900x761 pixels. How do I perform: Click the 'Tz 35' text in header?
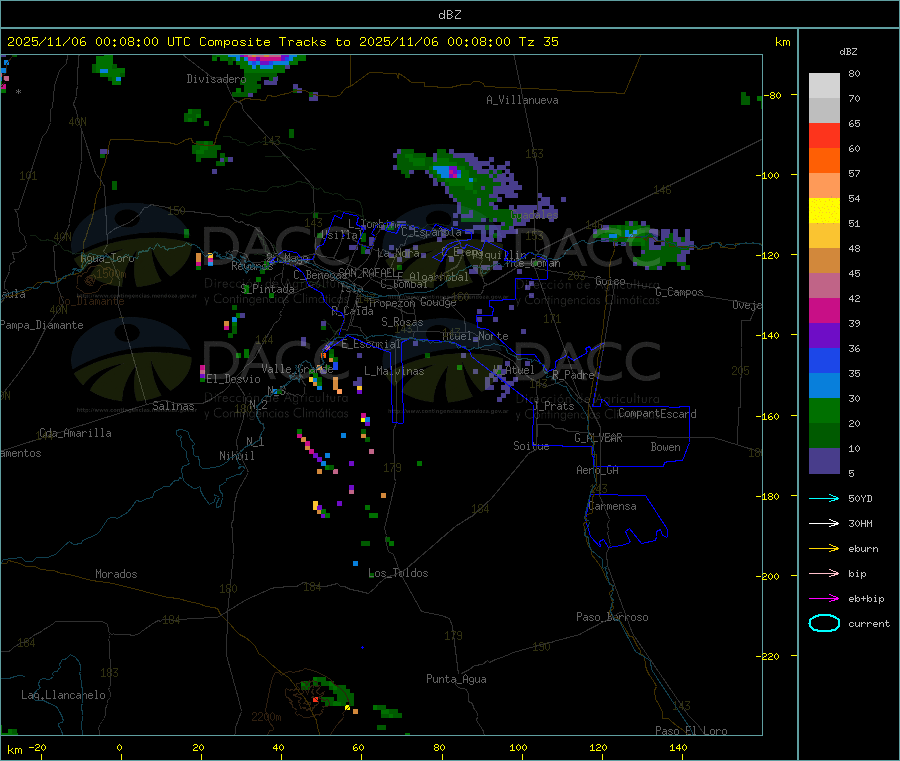(538, 42)
